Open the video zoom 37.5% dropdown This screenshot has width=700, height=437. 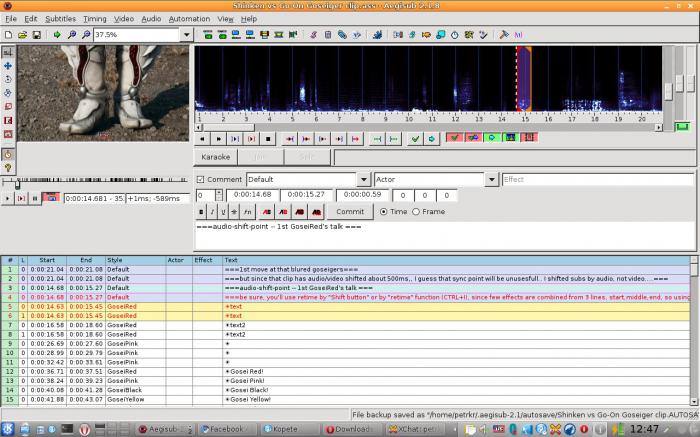[x=186, y=35]
